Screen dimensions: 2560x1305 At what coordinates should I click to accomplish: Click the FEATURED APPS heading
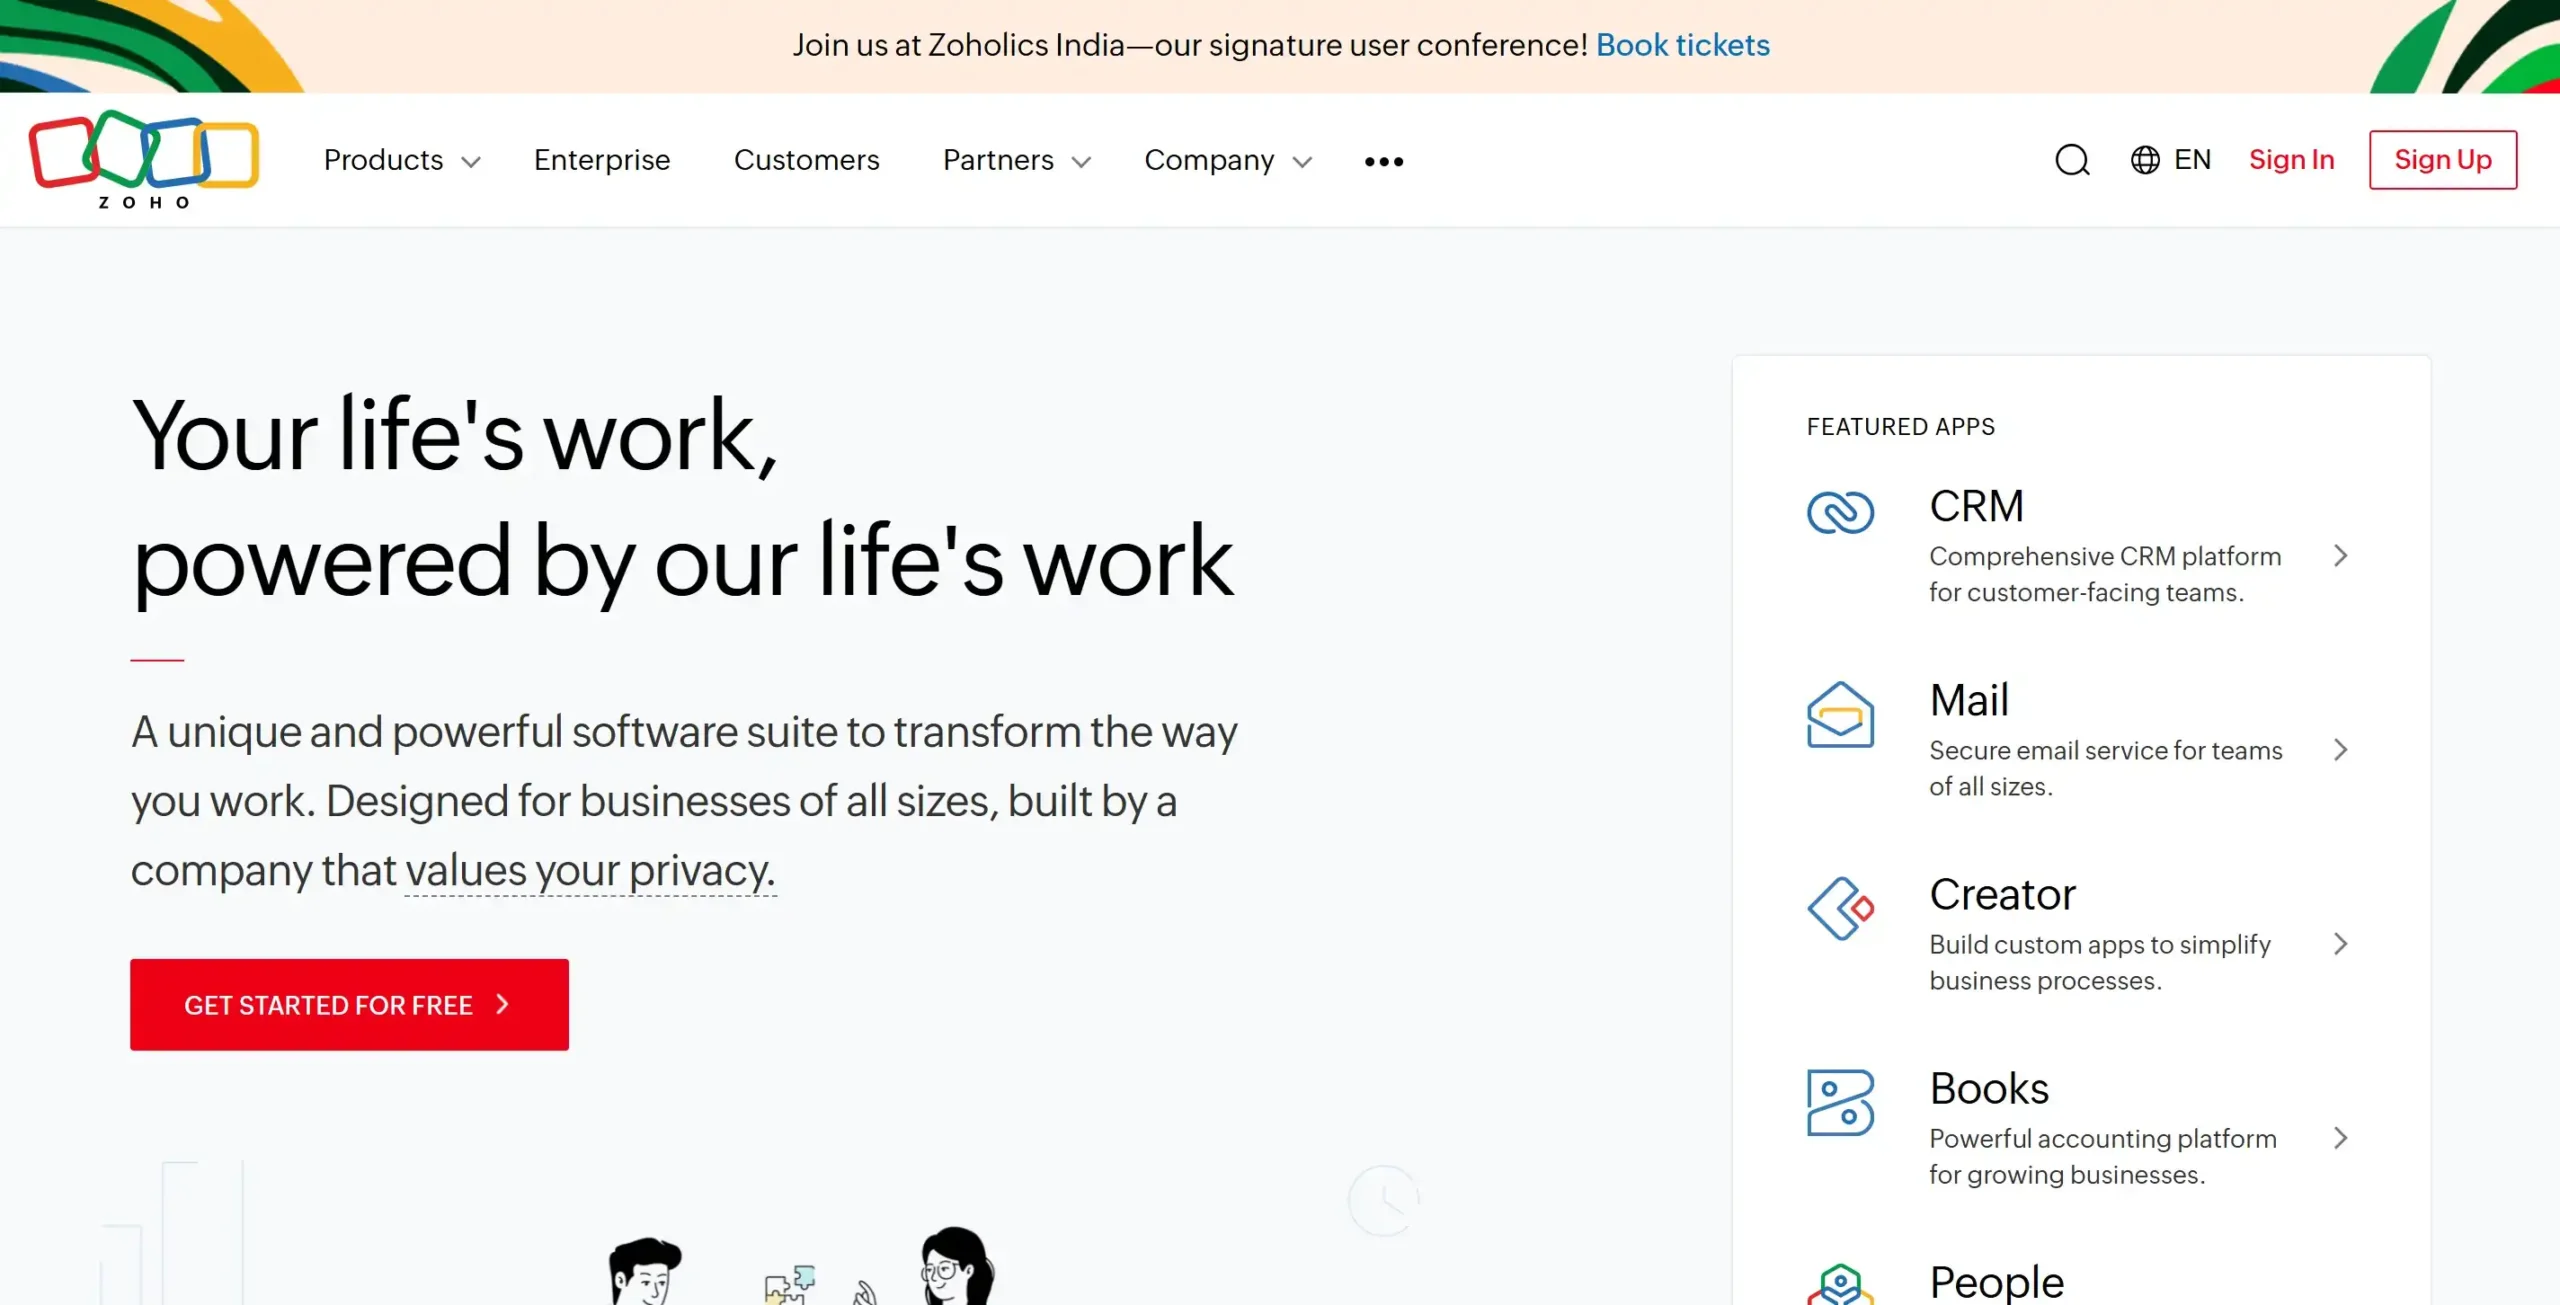1901,427
